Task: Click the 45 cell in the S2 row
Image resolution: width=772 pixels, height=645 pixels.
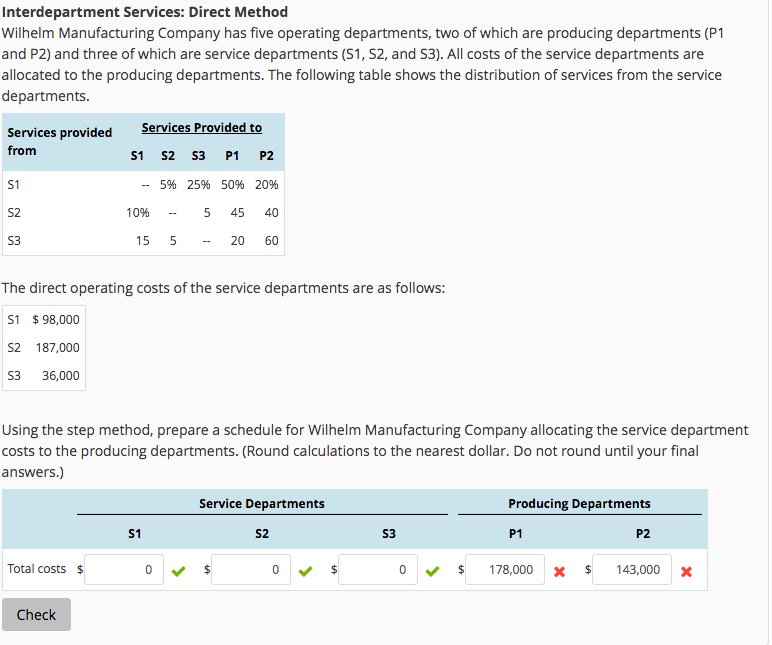Action: pos(237,213)
